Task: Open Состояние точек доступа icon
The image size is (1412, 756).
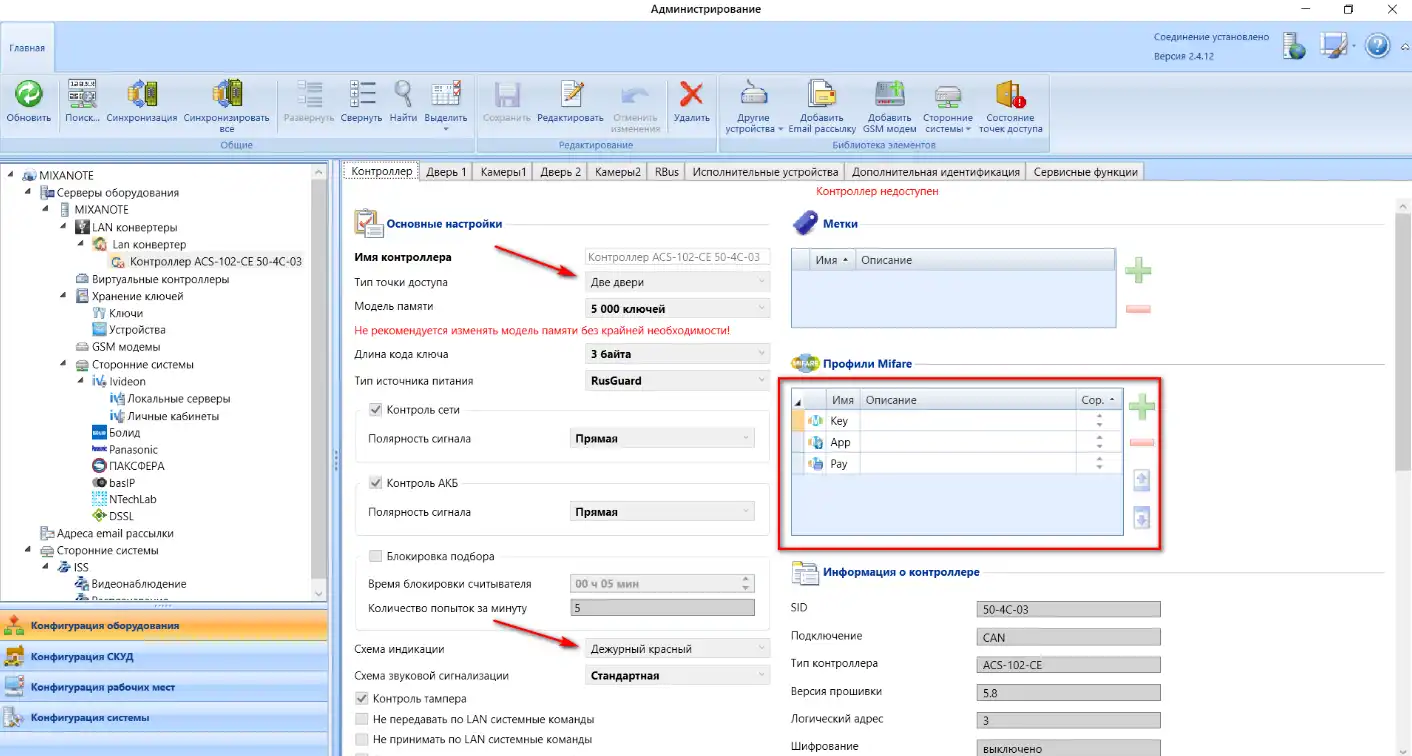Action: (x=1010, y=94)
